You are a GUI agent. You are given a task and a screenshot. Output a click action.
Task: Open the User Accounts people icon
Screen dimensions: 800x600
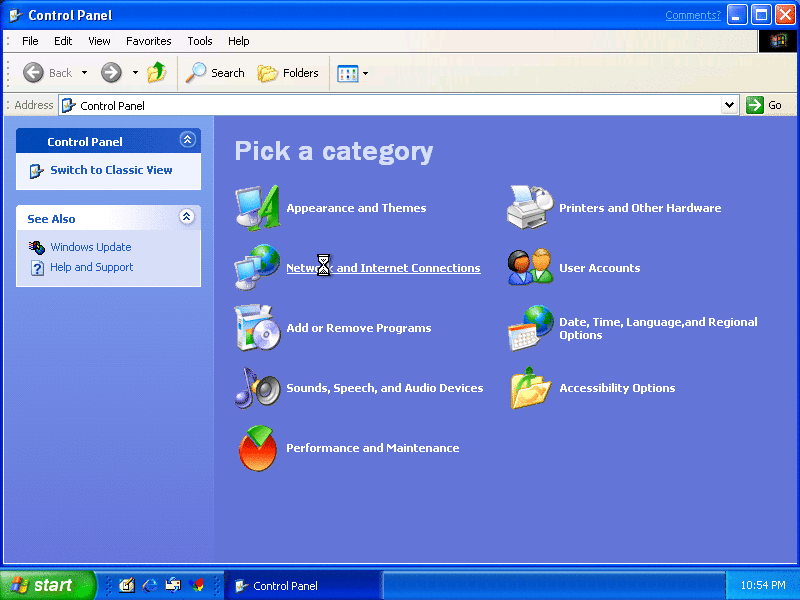(x=530, y=267)
